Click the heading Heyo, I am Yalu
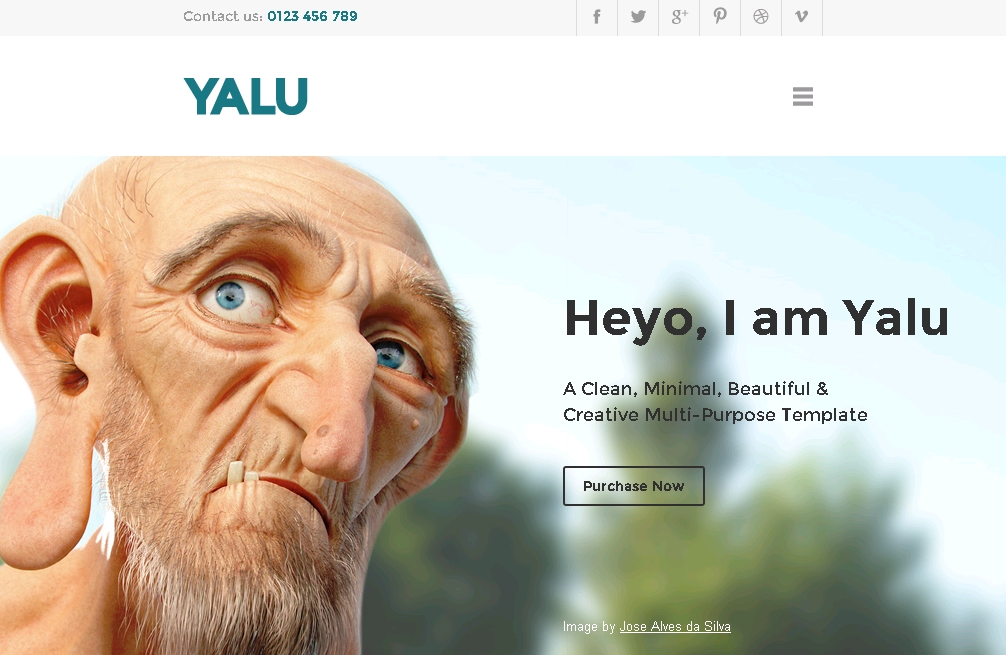Image resolution: width=1006 pixels, height=655 pixels. 756,319
